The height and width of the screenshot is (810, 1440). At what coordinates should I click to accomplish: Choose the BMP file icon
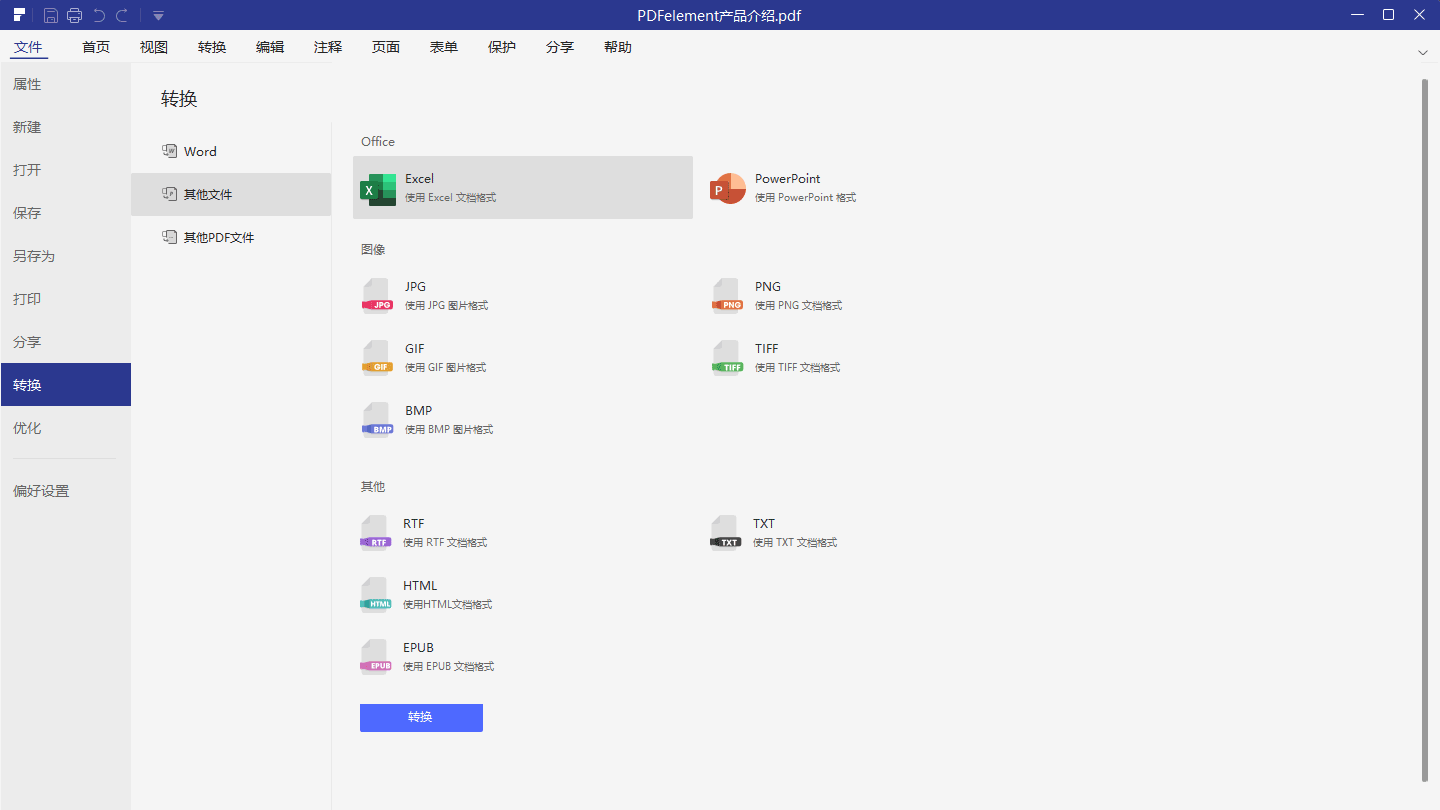(377, 420)
